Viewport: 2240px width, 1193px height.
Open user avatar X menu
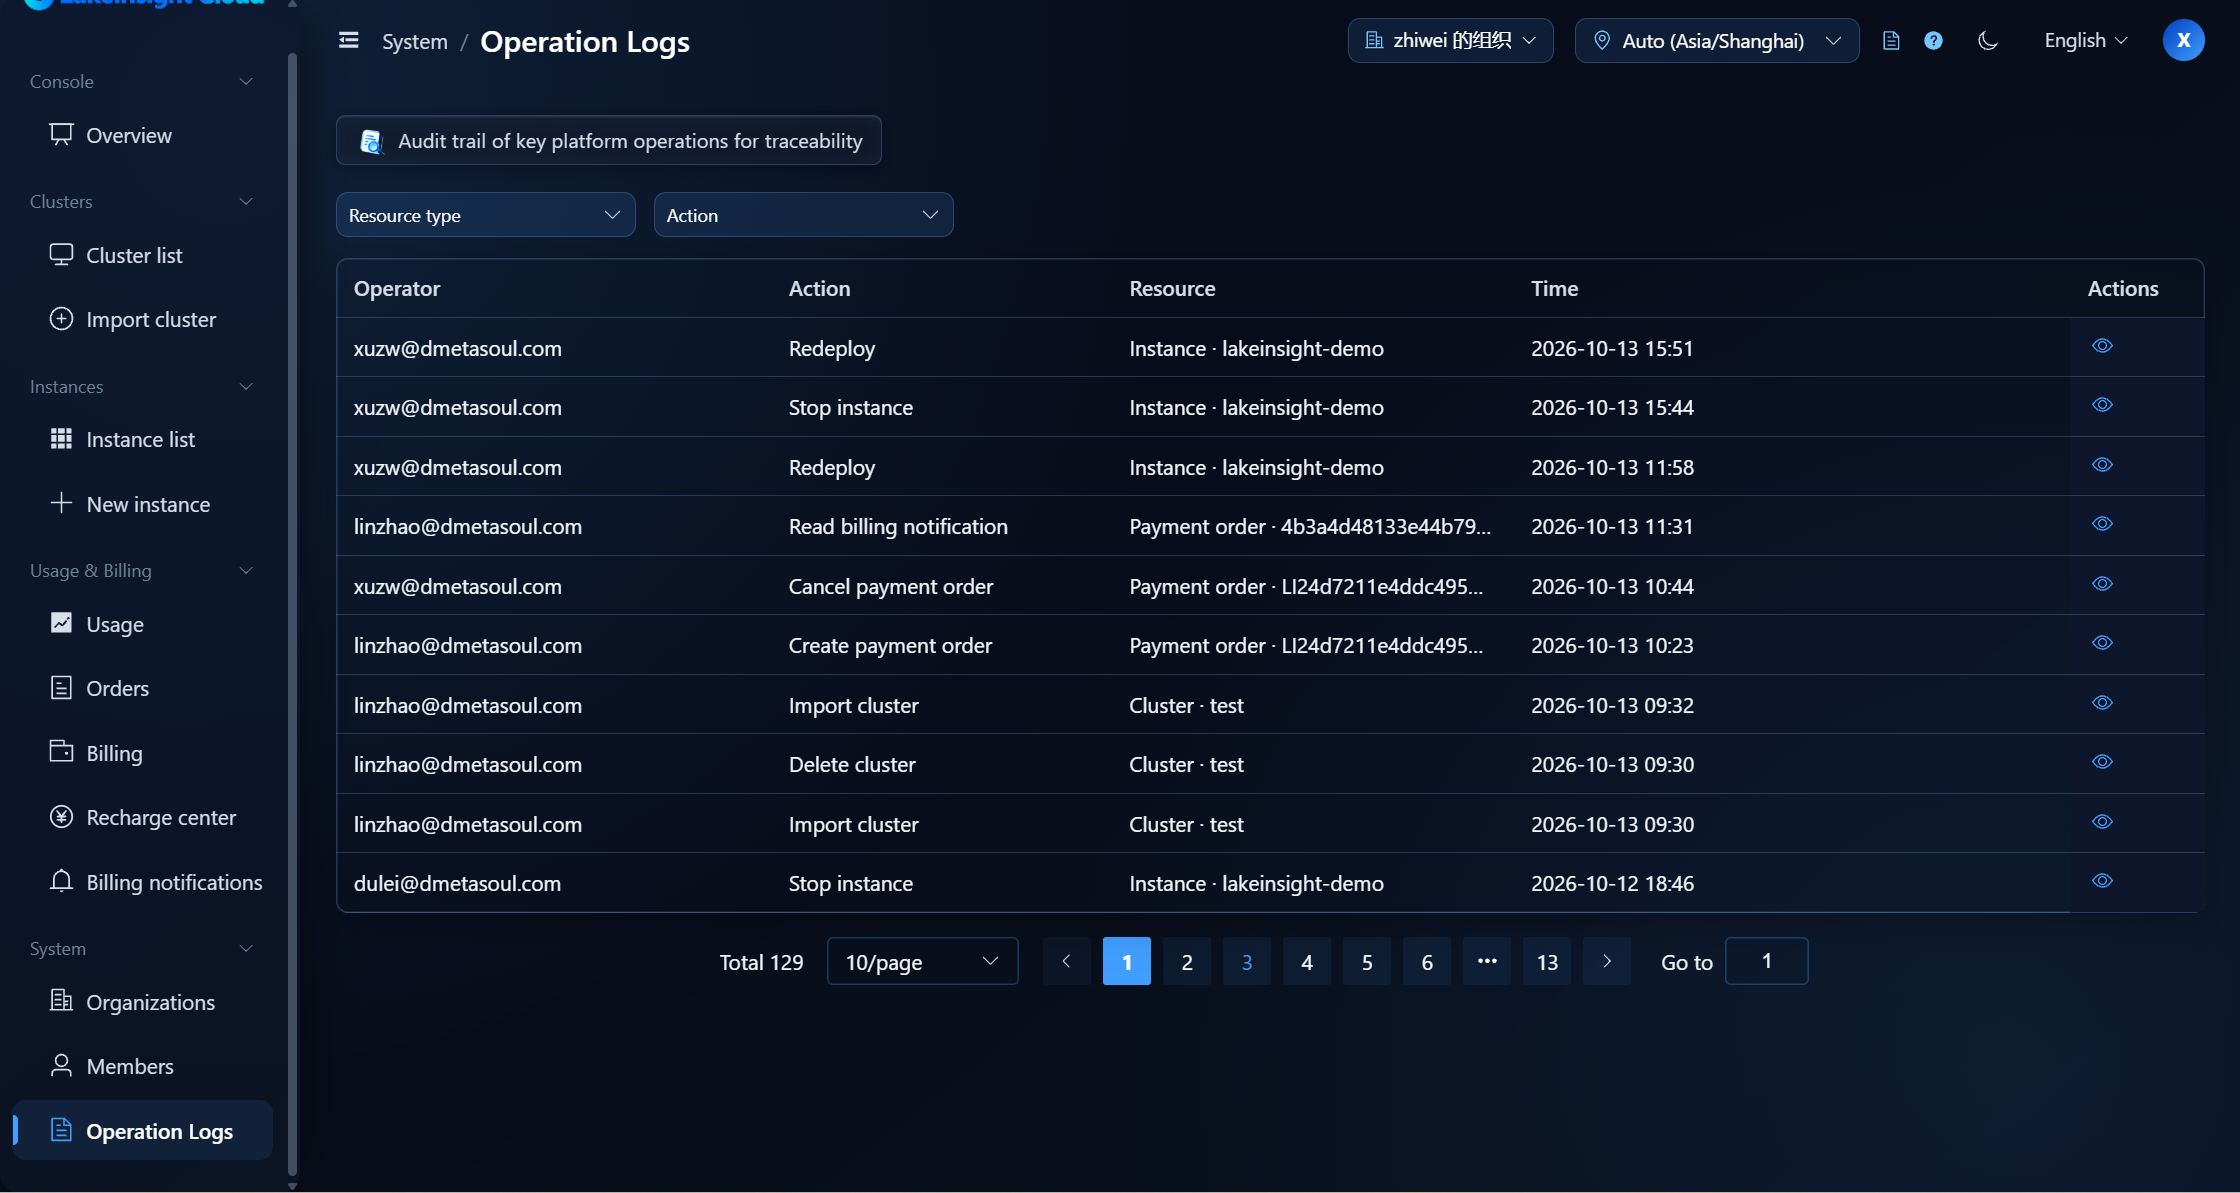[x=2183, y=40]
